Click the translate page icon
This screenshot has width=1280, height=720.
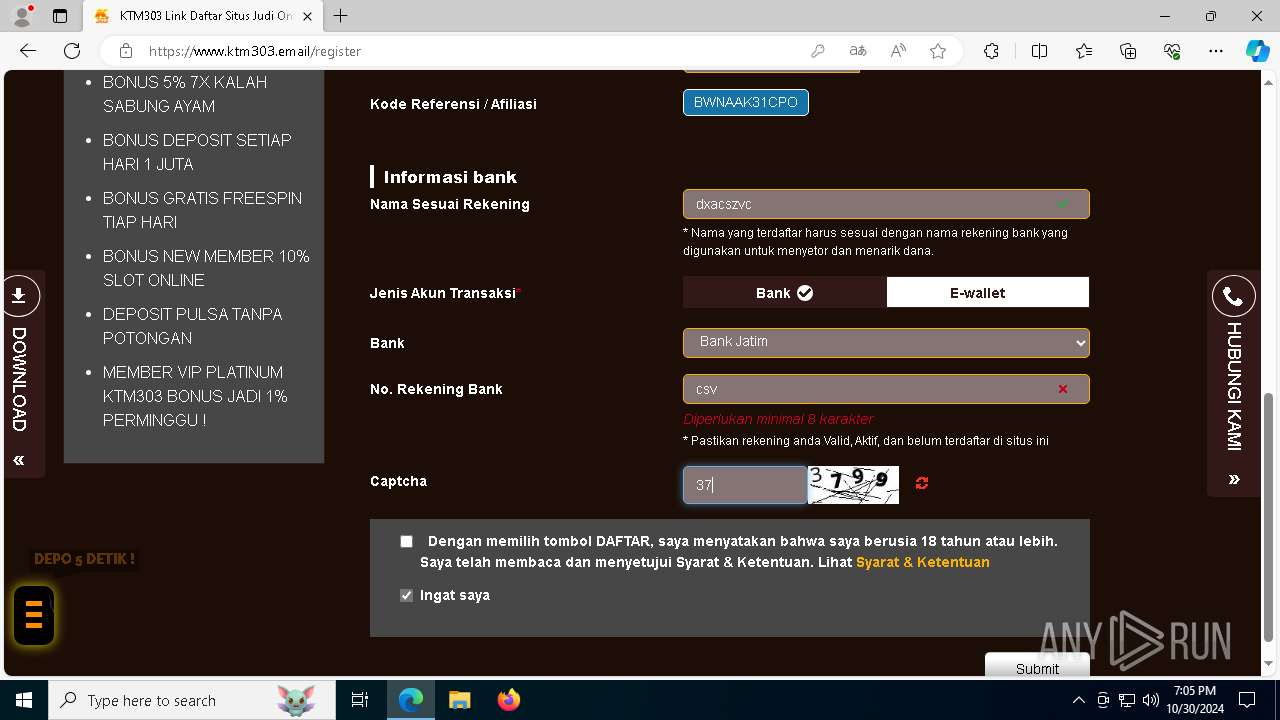(x=858, y=51)
